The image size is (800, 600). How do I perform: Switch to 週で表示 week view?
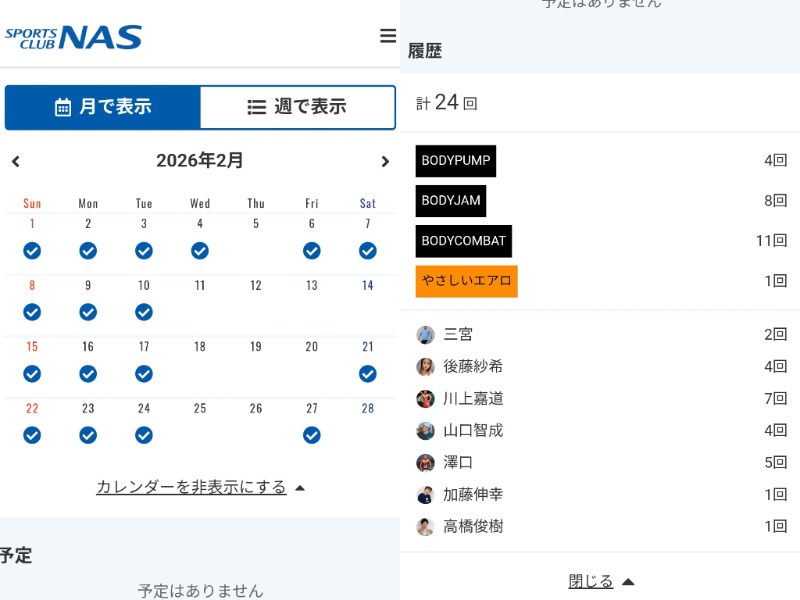coord(297,107)
